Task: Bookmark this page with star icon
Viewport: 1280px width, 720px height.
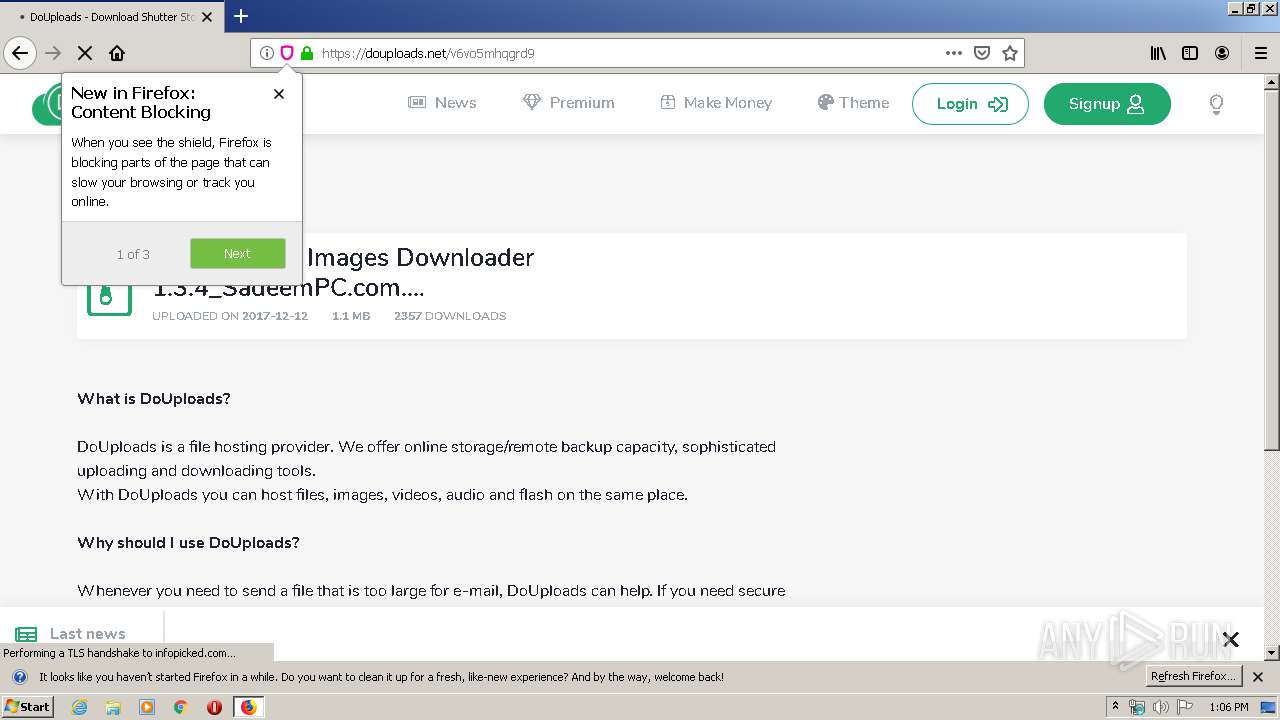Action: [1010, 53]
